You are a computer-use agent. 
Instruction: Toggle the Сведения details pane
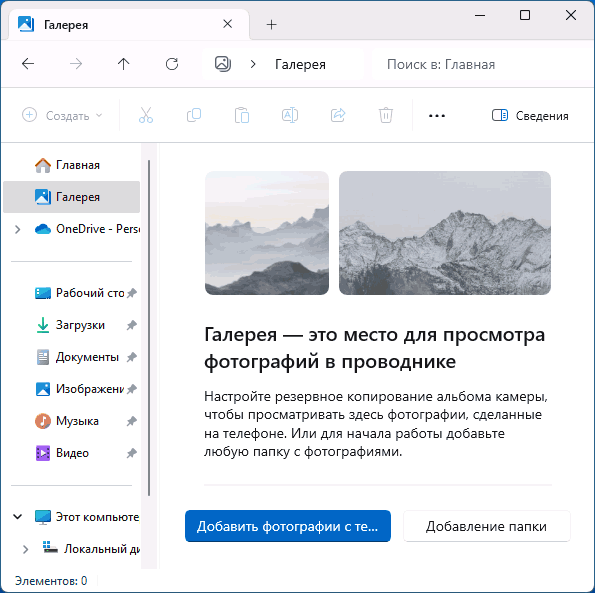530,115
